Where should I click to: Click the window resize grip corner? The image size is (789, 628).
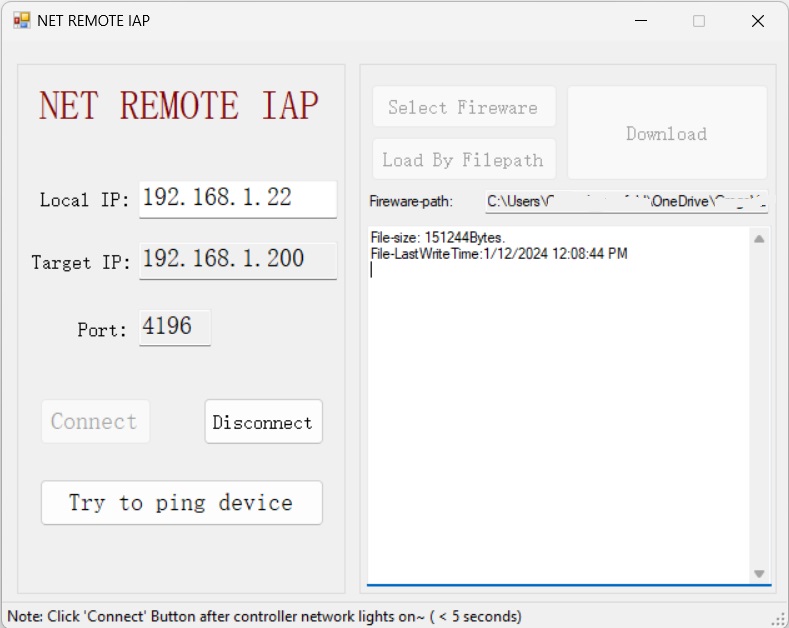pos(779,619)
